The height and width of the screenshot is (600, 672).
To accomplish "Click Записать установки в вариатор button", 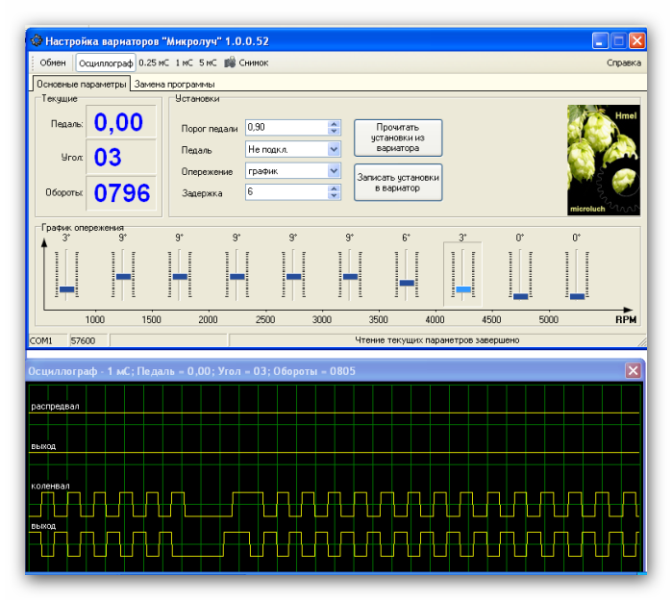I will tap(398, 183).
